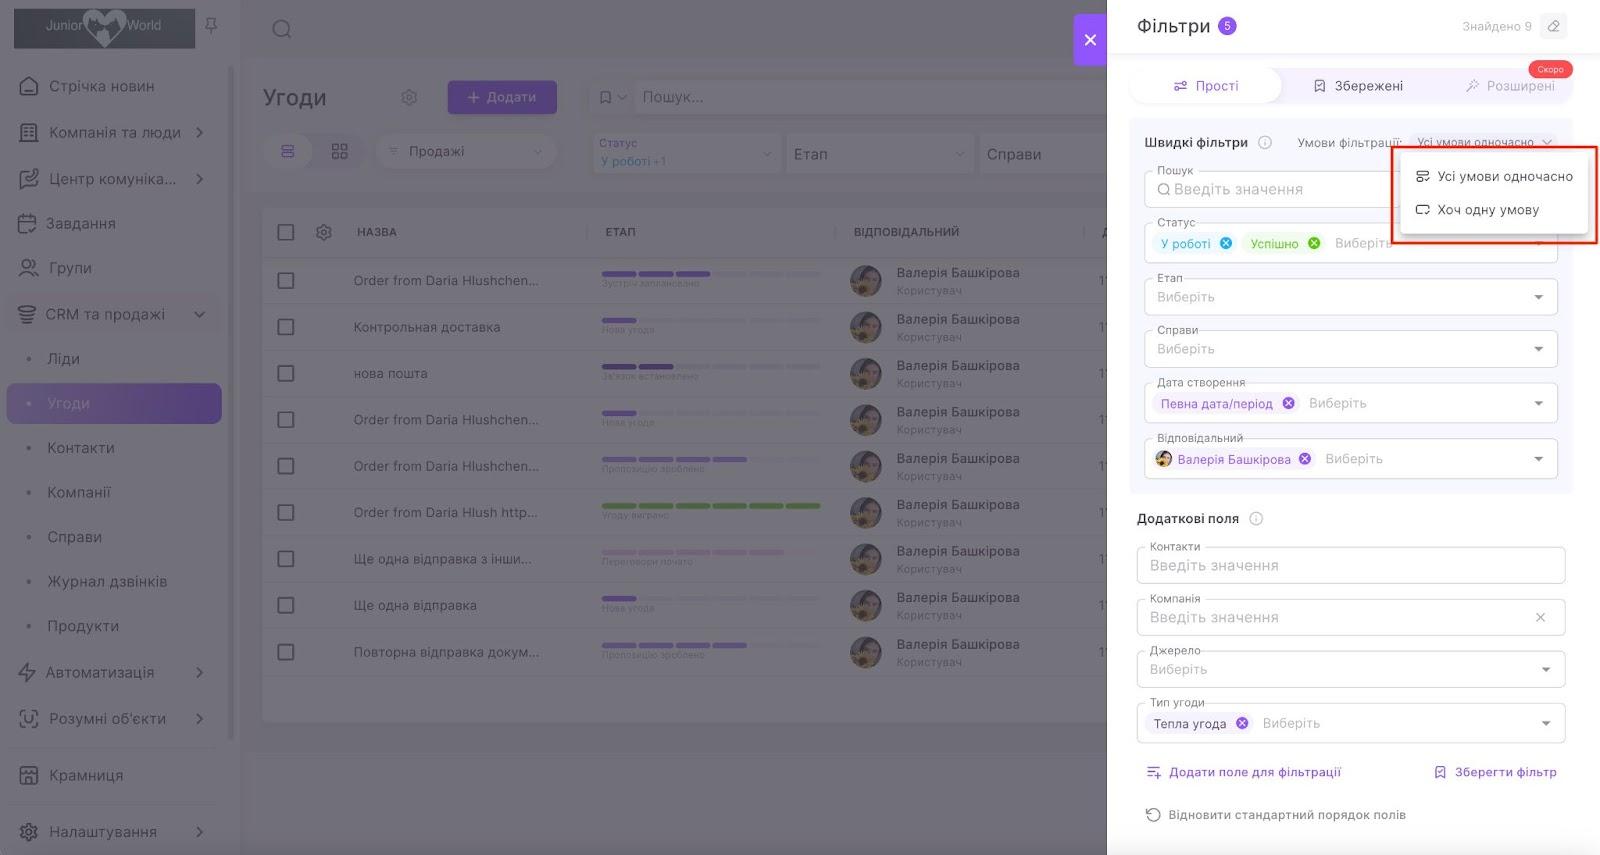Remove the 'У роботі' status tag
The image size is (1600, 855).
pos(1226,243)
